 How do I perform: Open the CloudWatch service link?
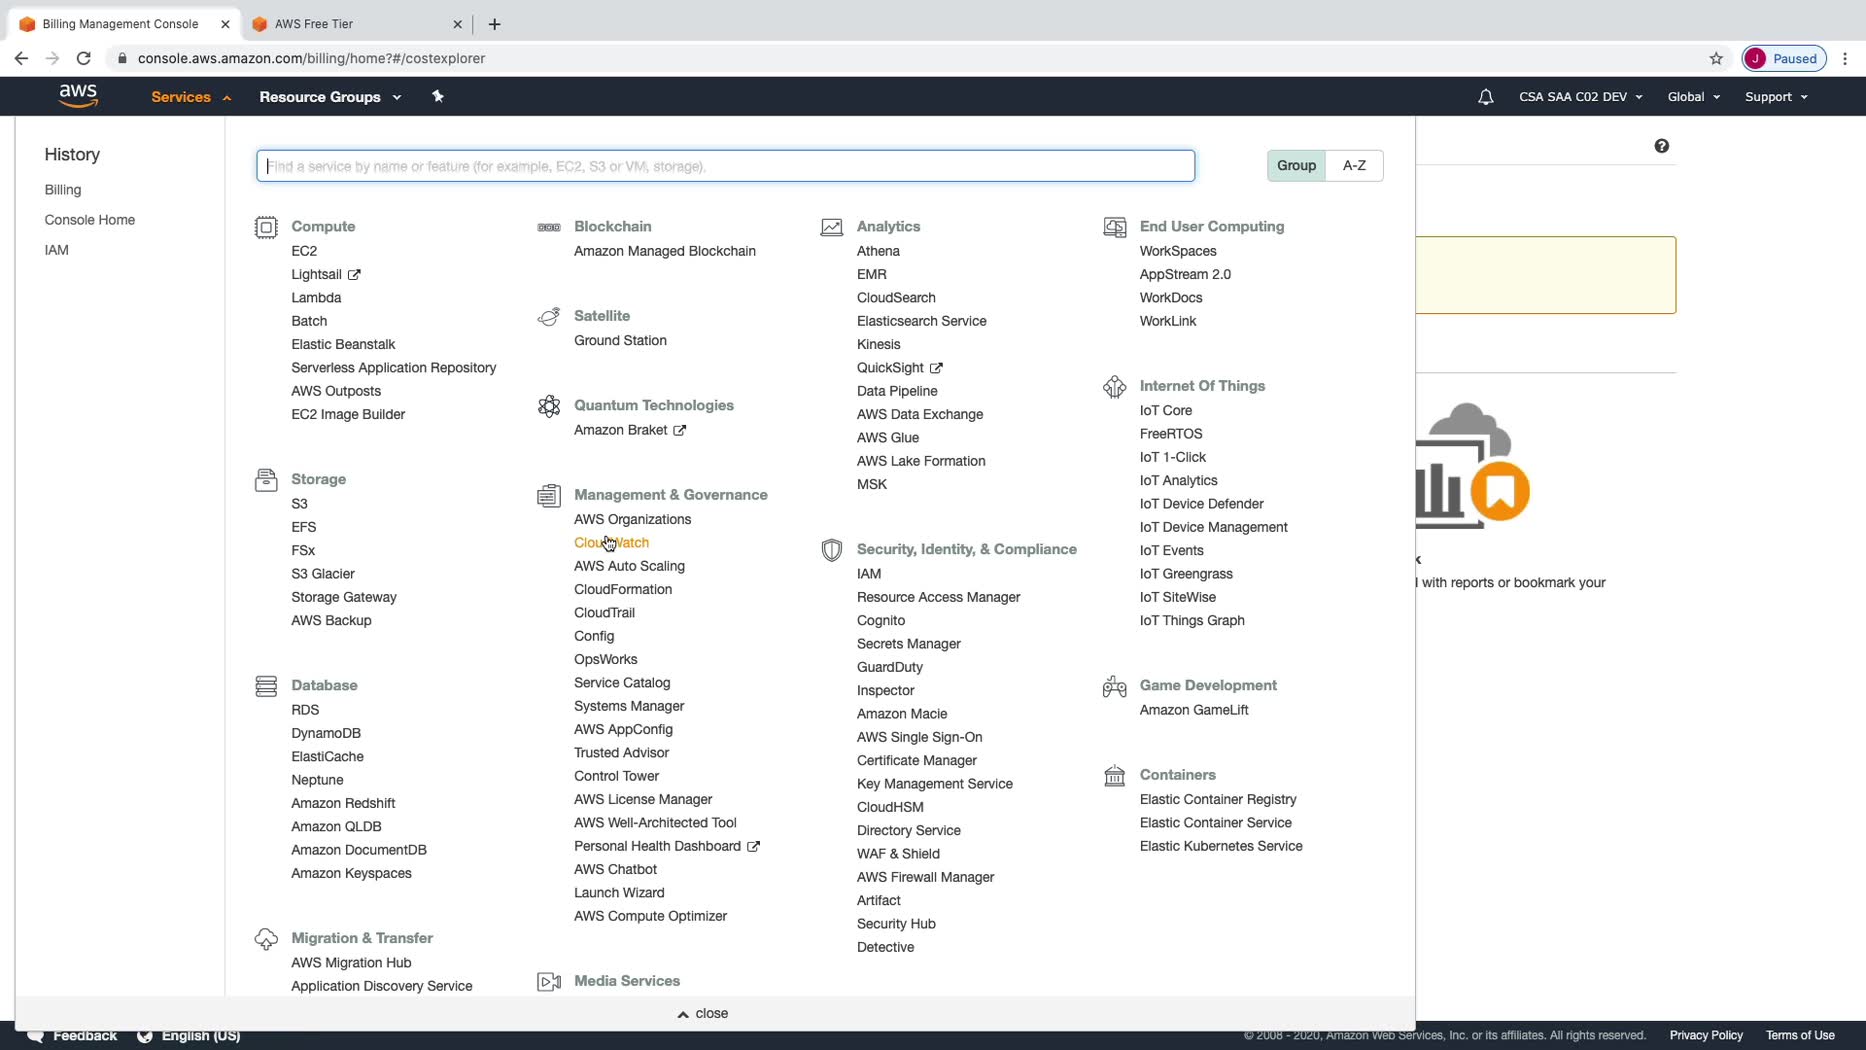click(611, 542)
